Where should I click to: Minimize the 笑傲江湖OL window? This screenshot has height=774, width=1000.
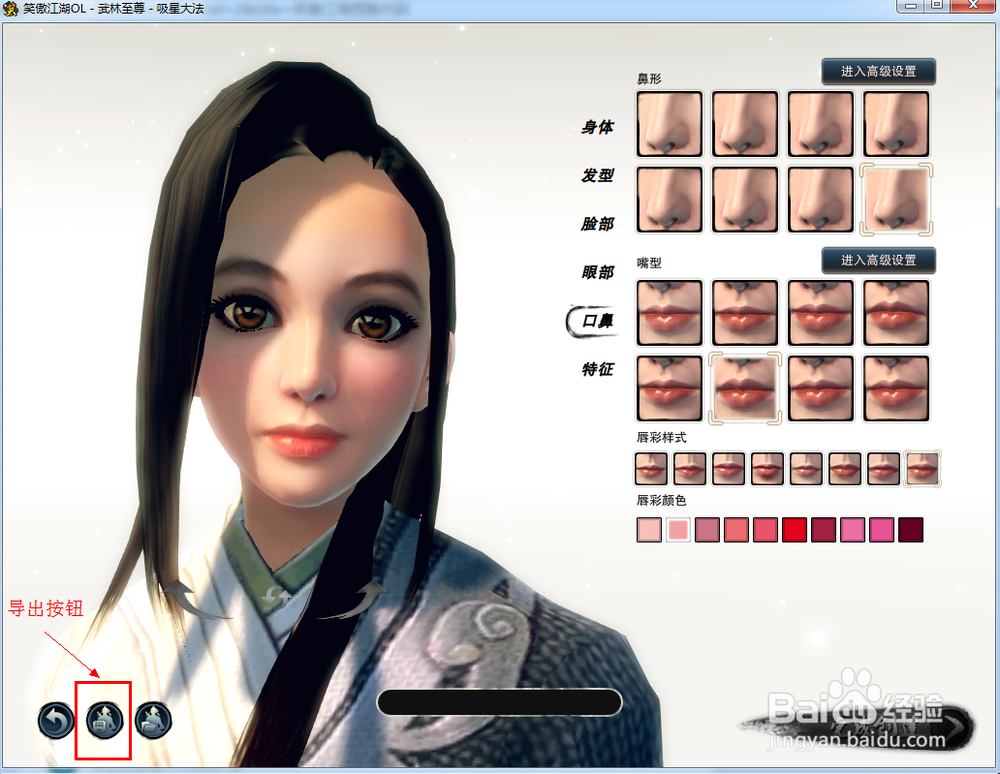[910, 6]
